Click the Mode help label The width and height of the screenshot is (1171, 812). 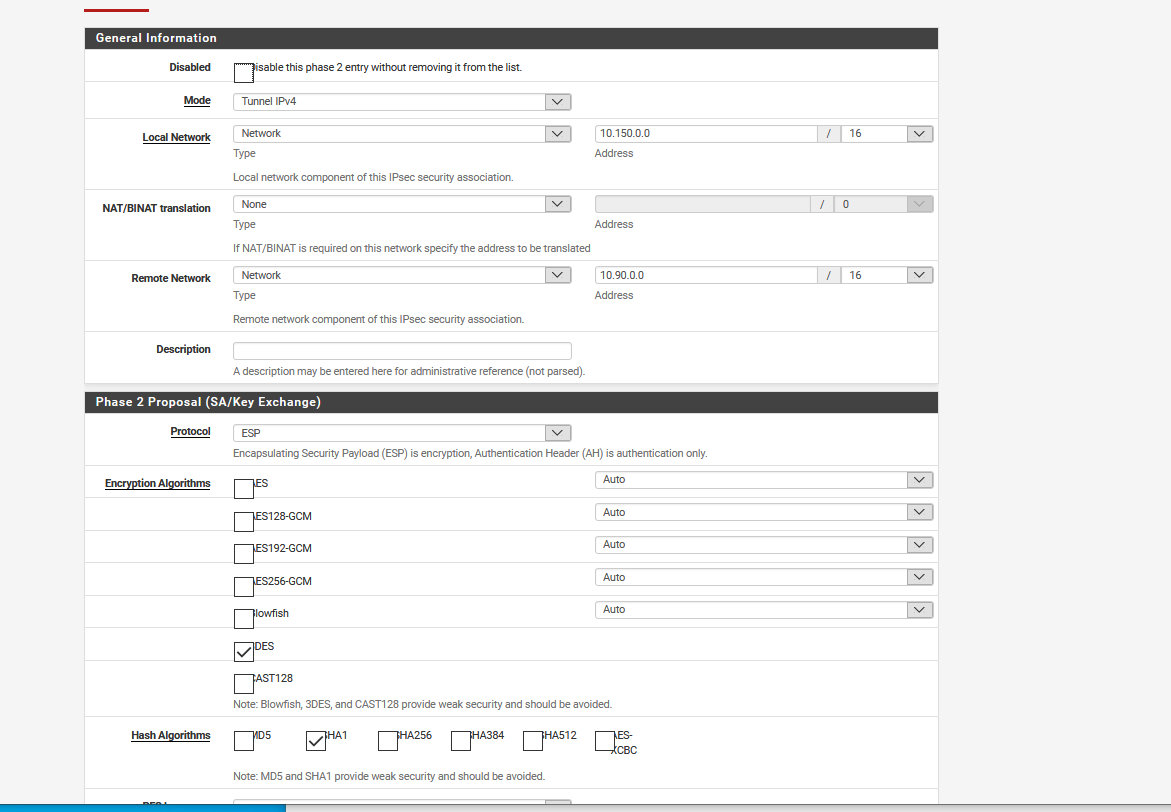pos(197,100)
